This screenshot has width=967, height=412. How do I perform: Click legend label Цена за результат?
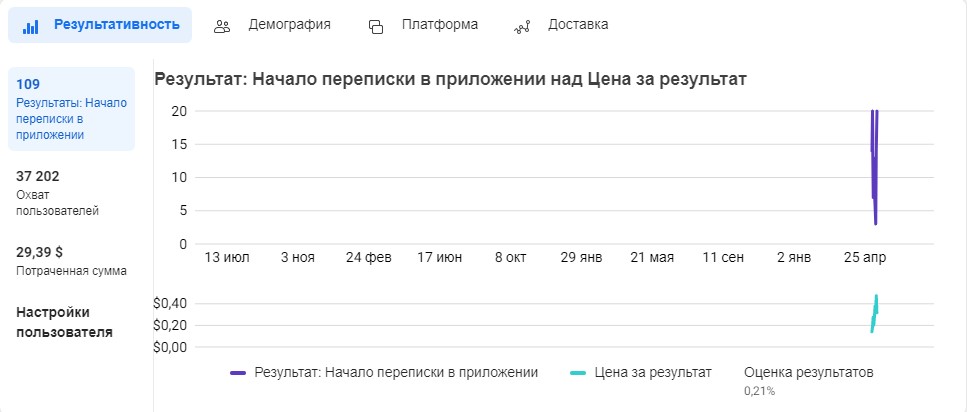point(653,373)
